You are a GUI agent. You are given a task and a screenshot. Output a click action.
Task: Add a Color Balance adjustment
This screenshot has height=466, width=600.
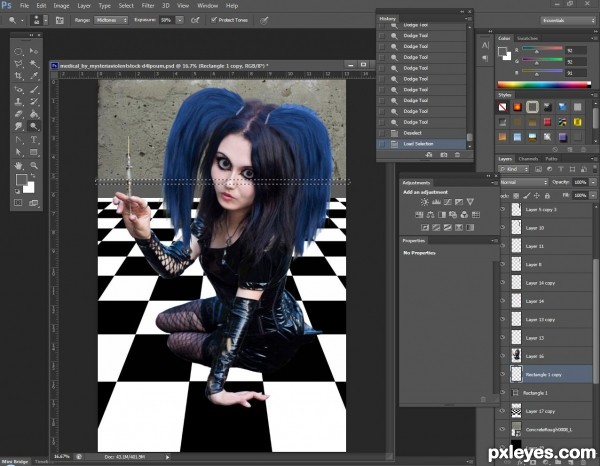[430, 215]
